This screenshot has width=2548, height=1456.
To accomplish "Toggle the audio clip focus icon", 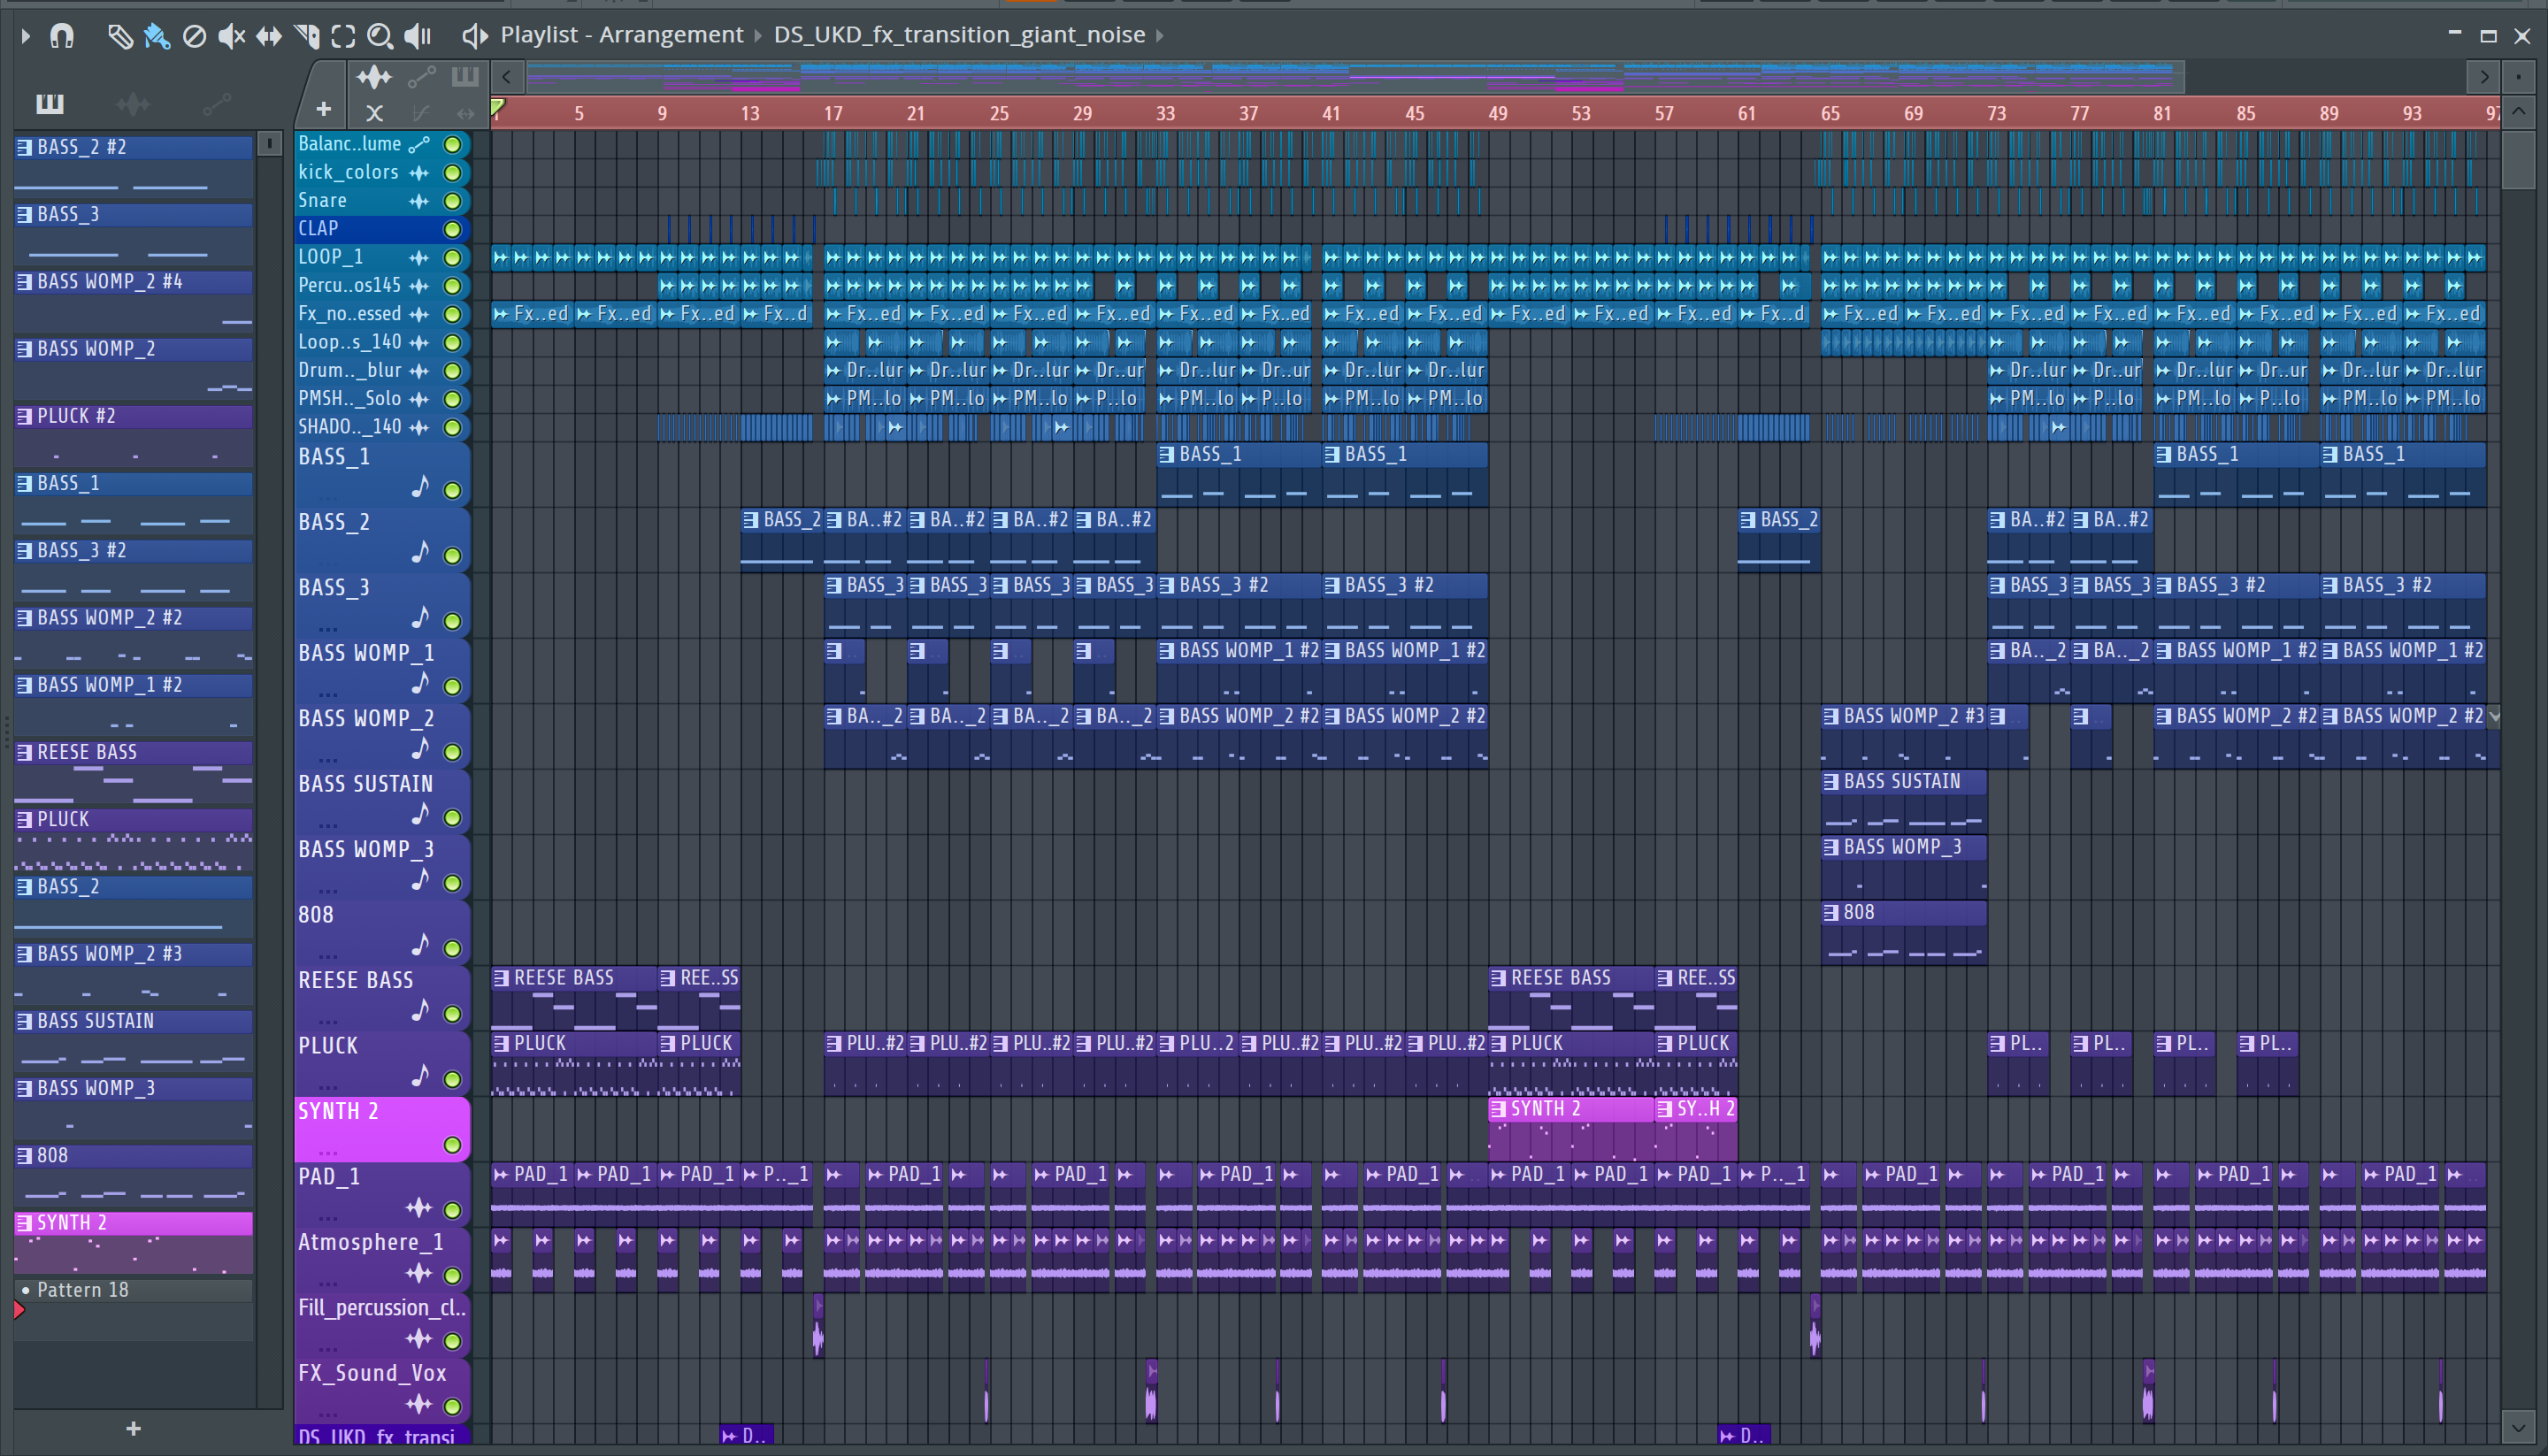I will 374,76.
